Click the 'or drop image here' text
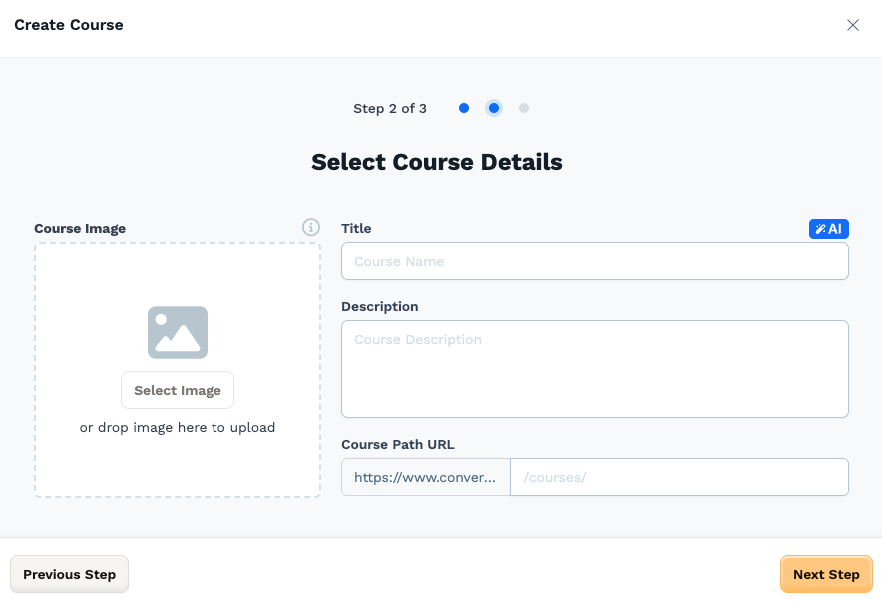882x601 pixels. click(177, 428)
